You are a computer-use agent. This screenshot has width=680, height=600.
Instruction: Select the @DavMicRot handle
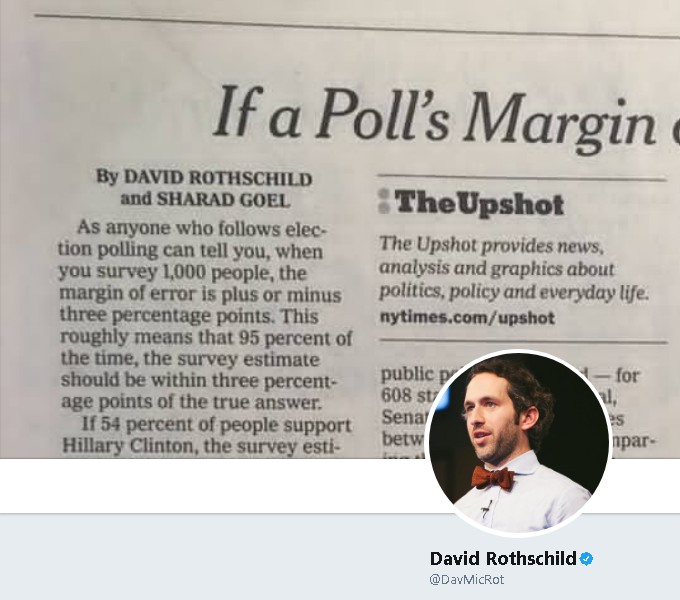coord(467,580)
